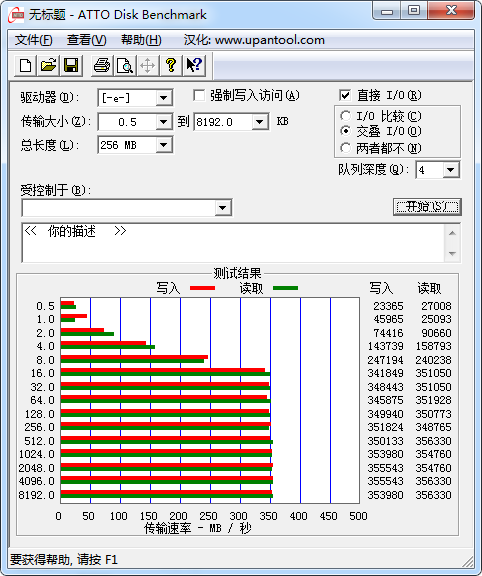
Task: Select 两者都不 radio button
Action: 345,148
